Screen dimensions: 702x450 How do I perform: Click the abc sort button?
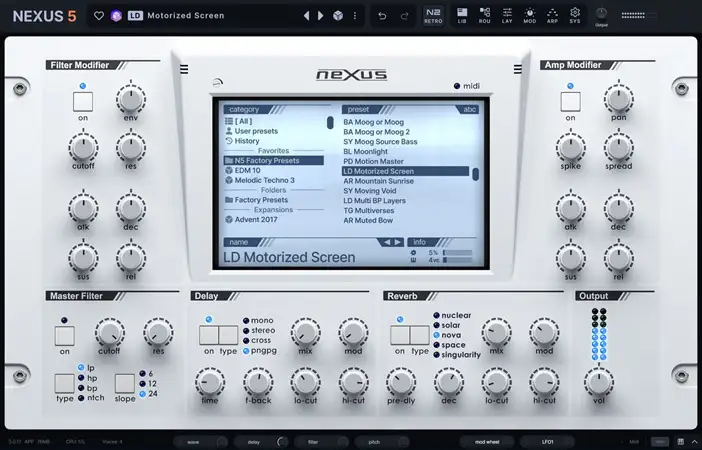tap(468, 109)
